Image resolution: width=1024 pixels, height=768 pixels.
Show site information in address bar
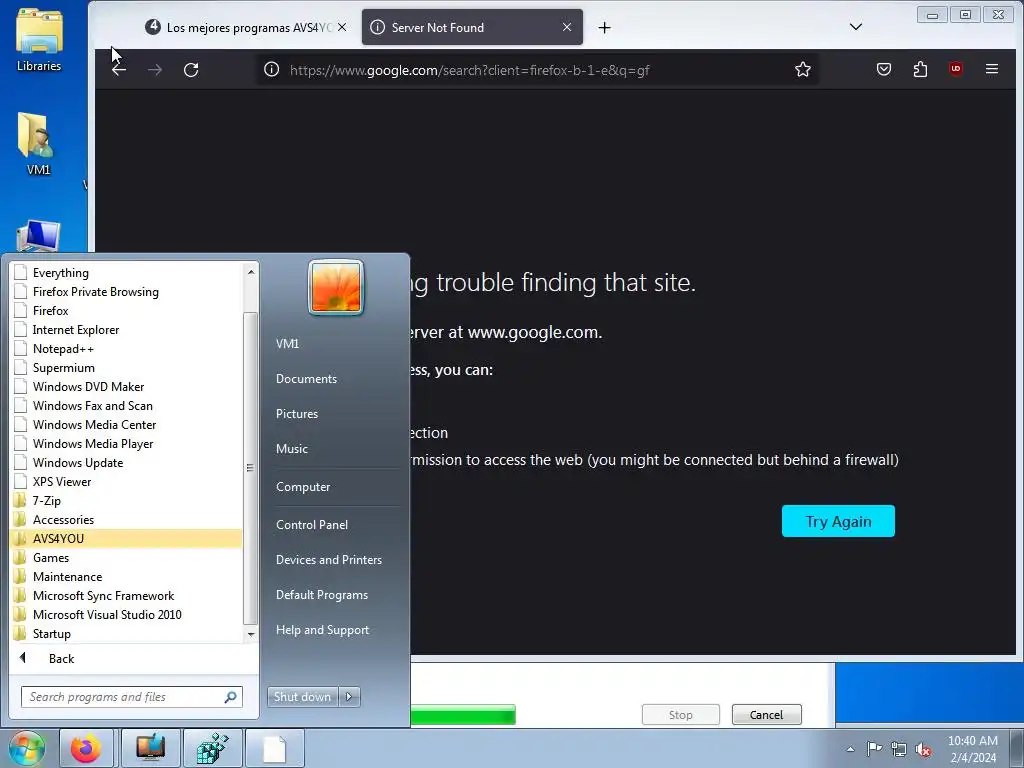point(272,69)
